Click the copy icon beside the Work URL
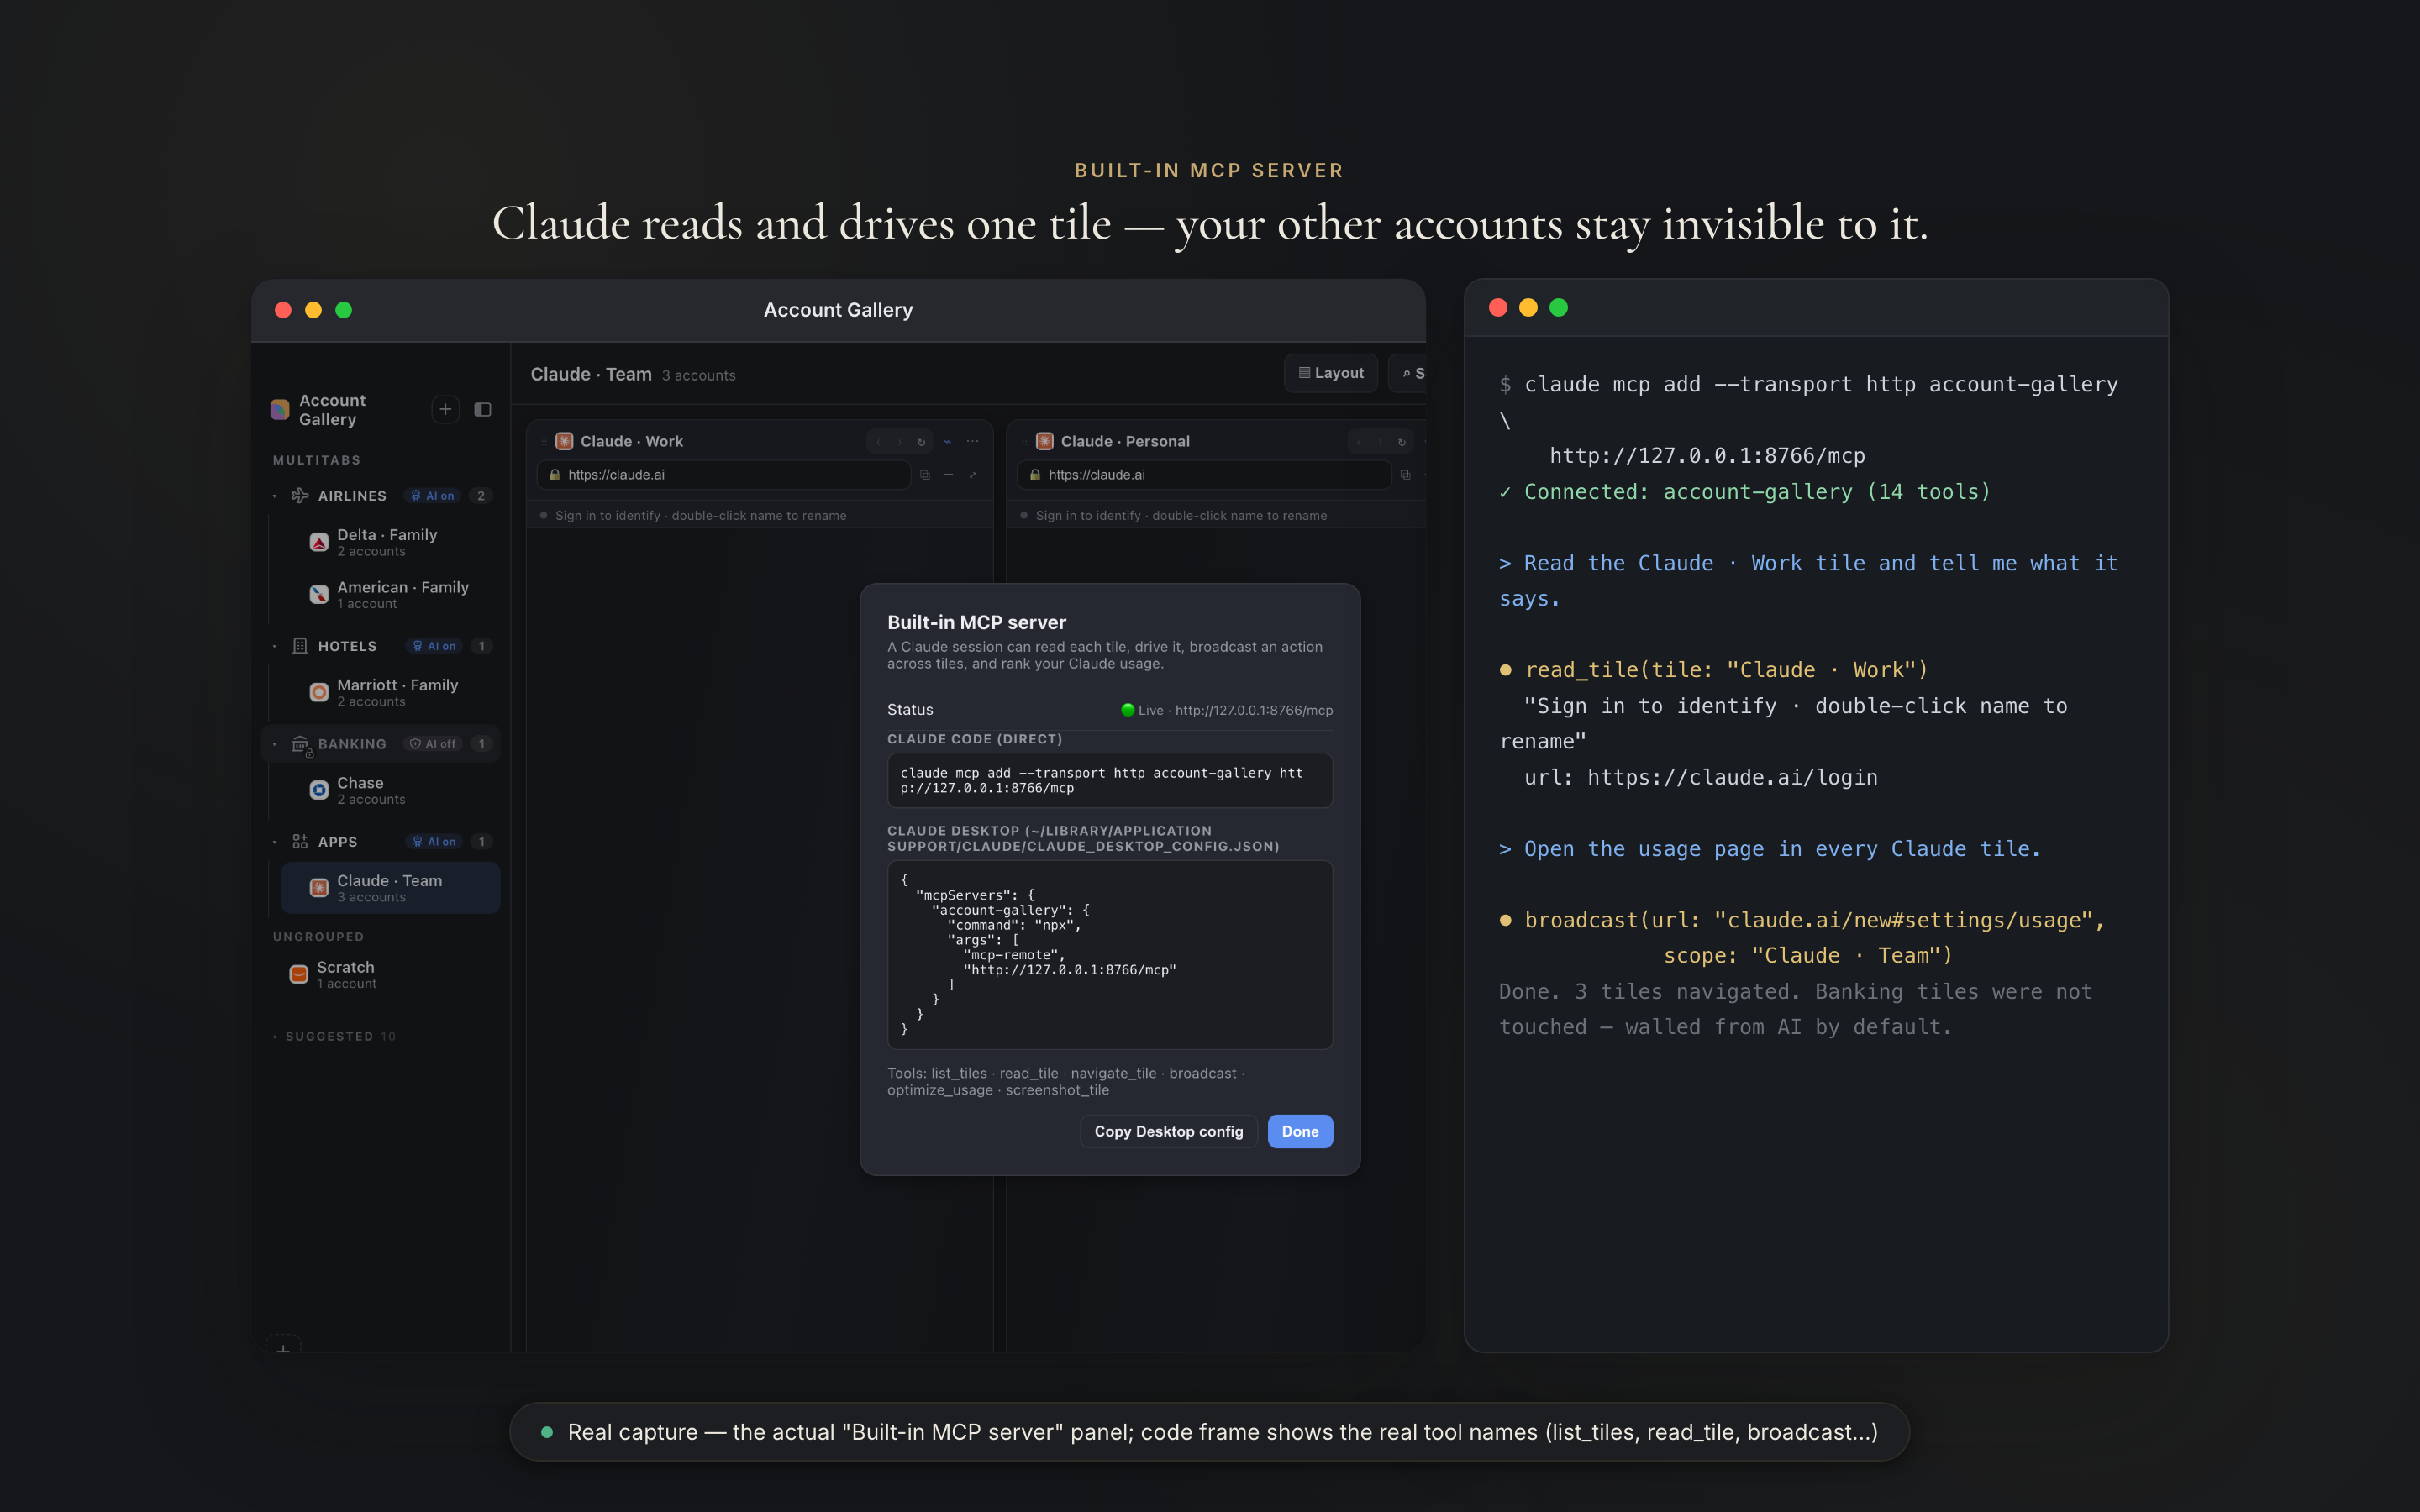2420x1512 pixels. click(925, 474)
